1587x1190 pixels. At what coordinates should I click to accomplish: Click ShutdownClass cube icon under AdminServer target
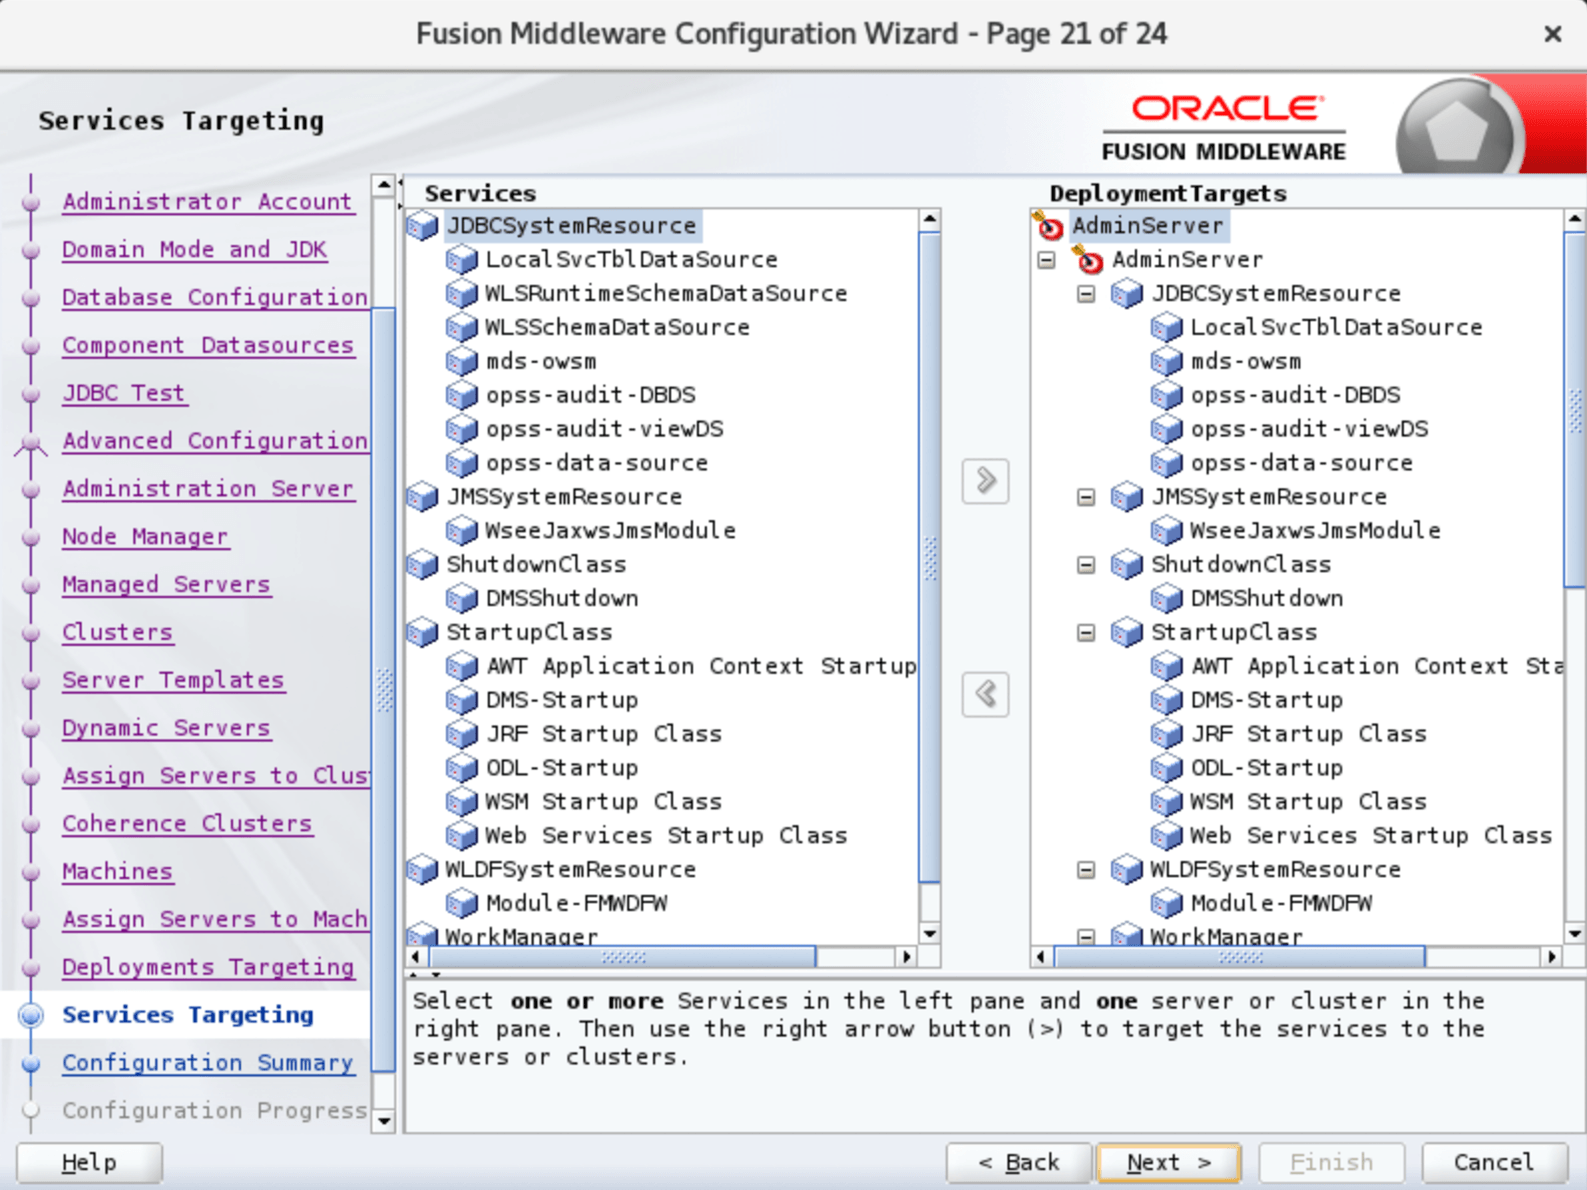pyautogui.click(x=1127, y=565)
